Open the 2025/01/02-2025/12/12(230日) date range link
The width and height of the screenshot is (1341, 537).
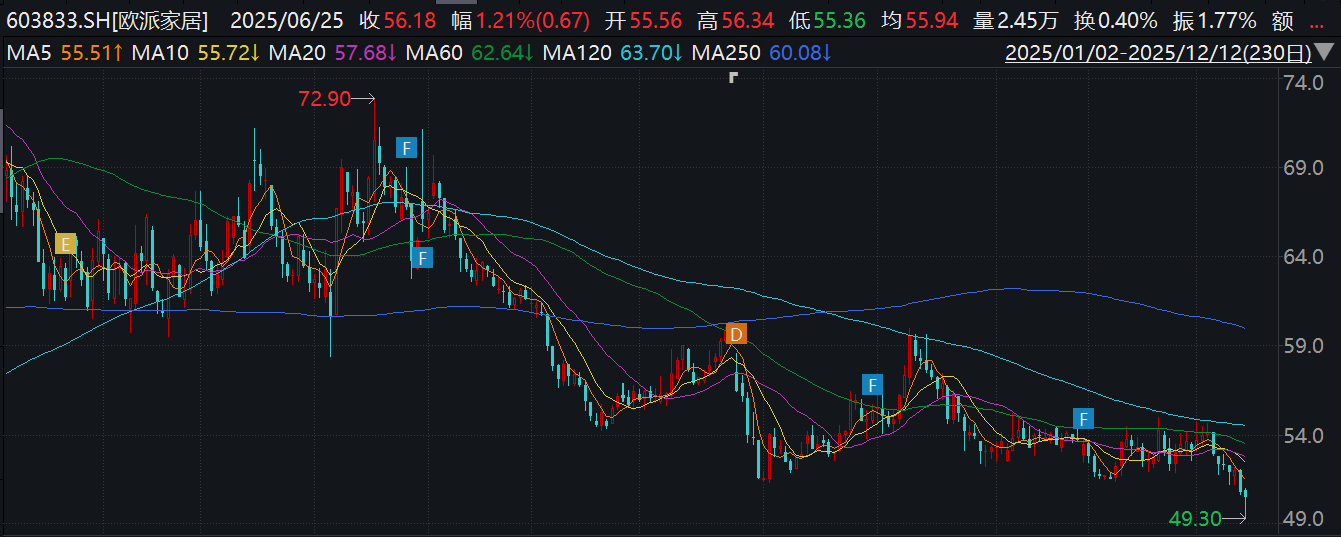tap(1157, 52)
